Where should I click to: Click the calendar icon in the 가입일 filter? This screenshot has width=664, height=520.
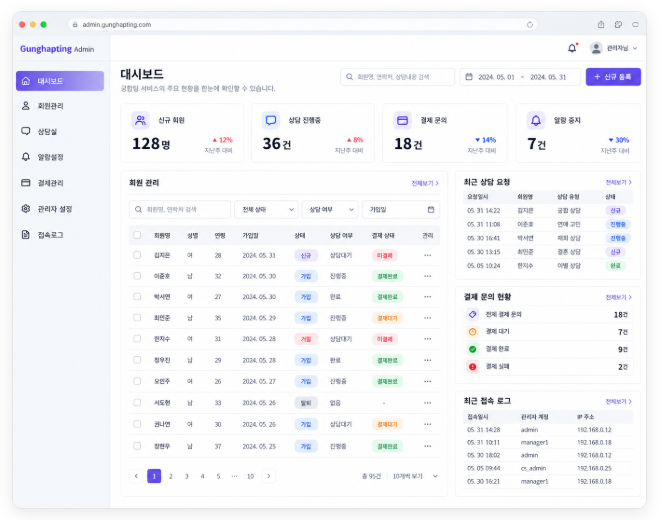pos(431,209)
